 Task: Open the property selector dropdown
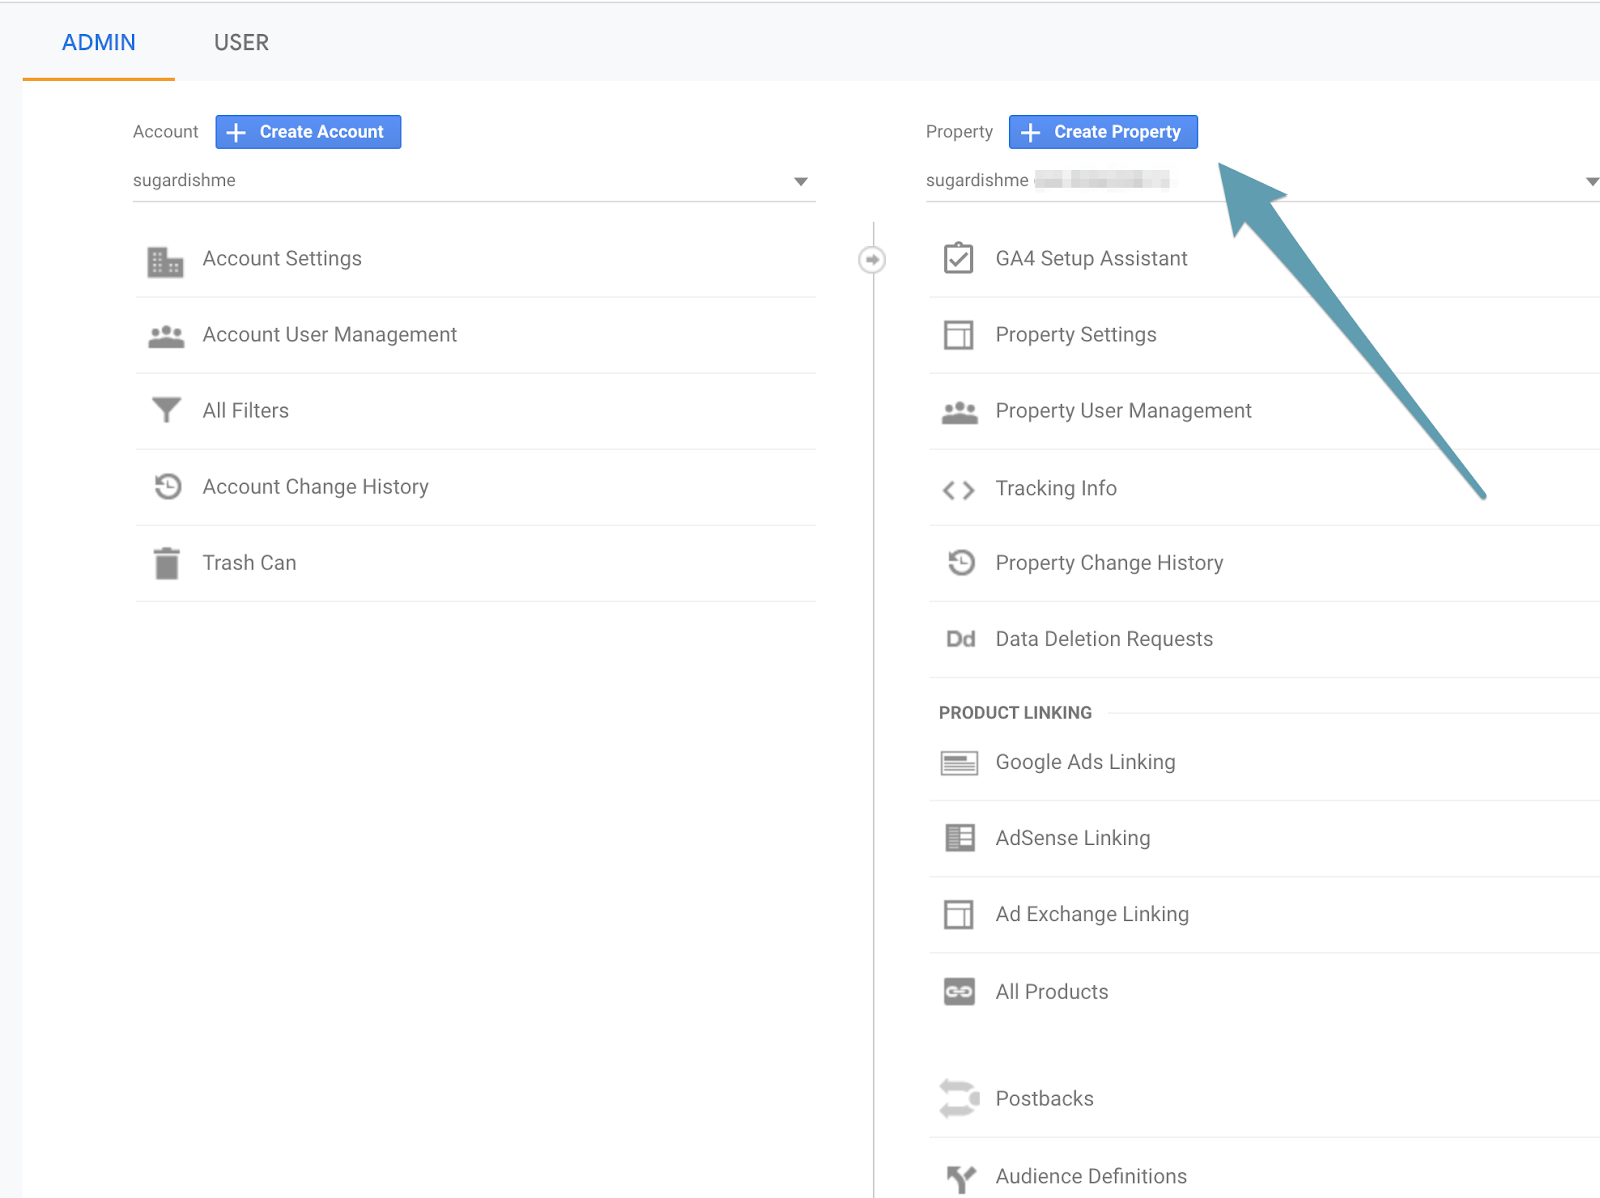pyautogui.click(x=1262, y=181)
